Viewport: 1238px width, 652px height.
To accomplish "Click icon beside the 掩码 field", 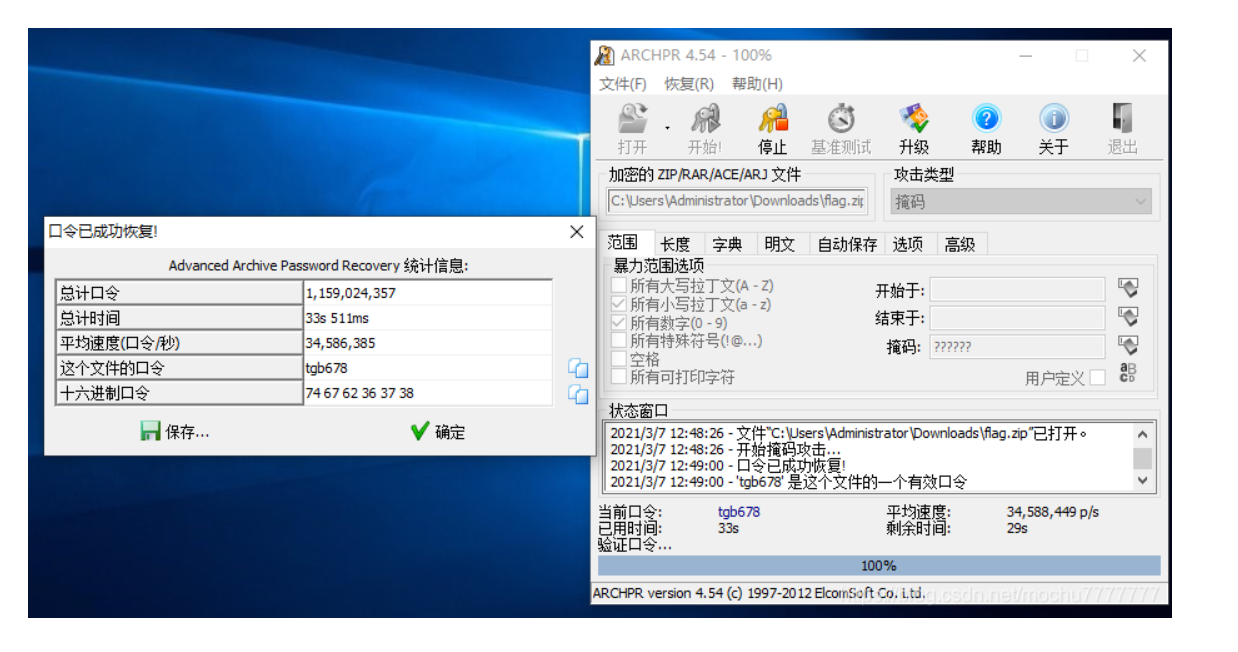I will coord(1128,346).
